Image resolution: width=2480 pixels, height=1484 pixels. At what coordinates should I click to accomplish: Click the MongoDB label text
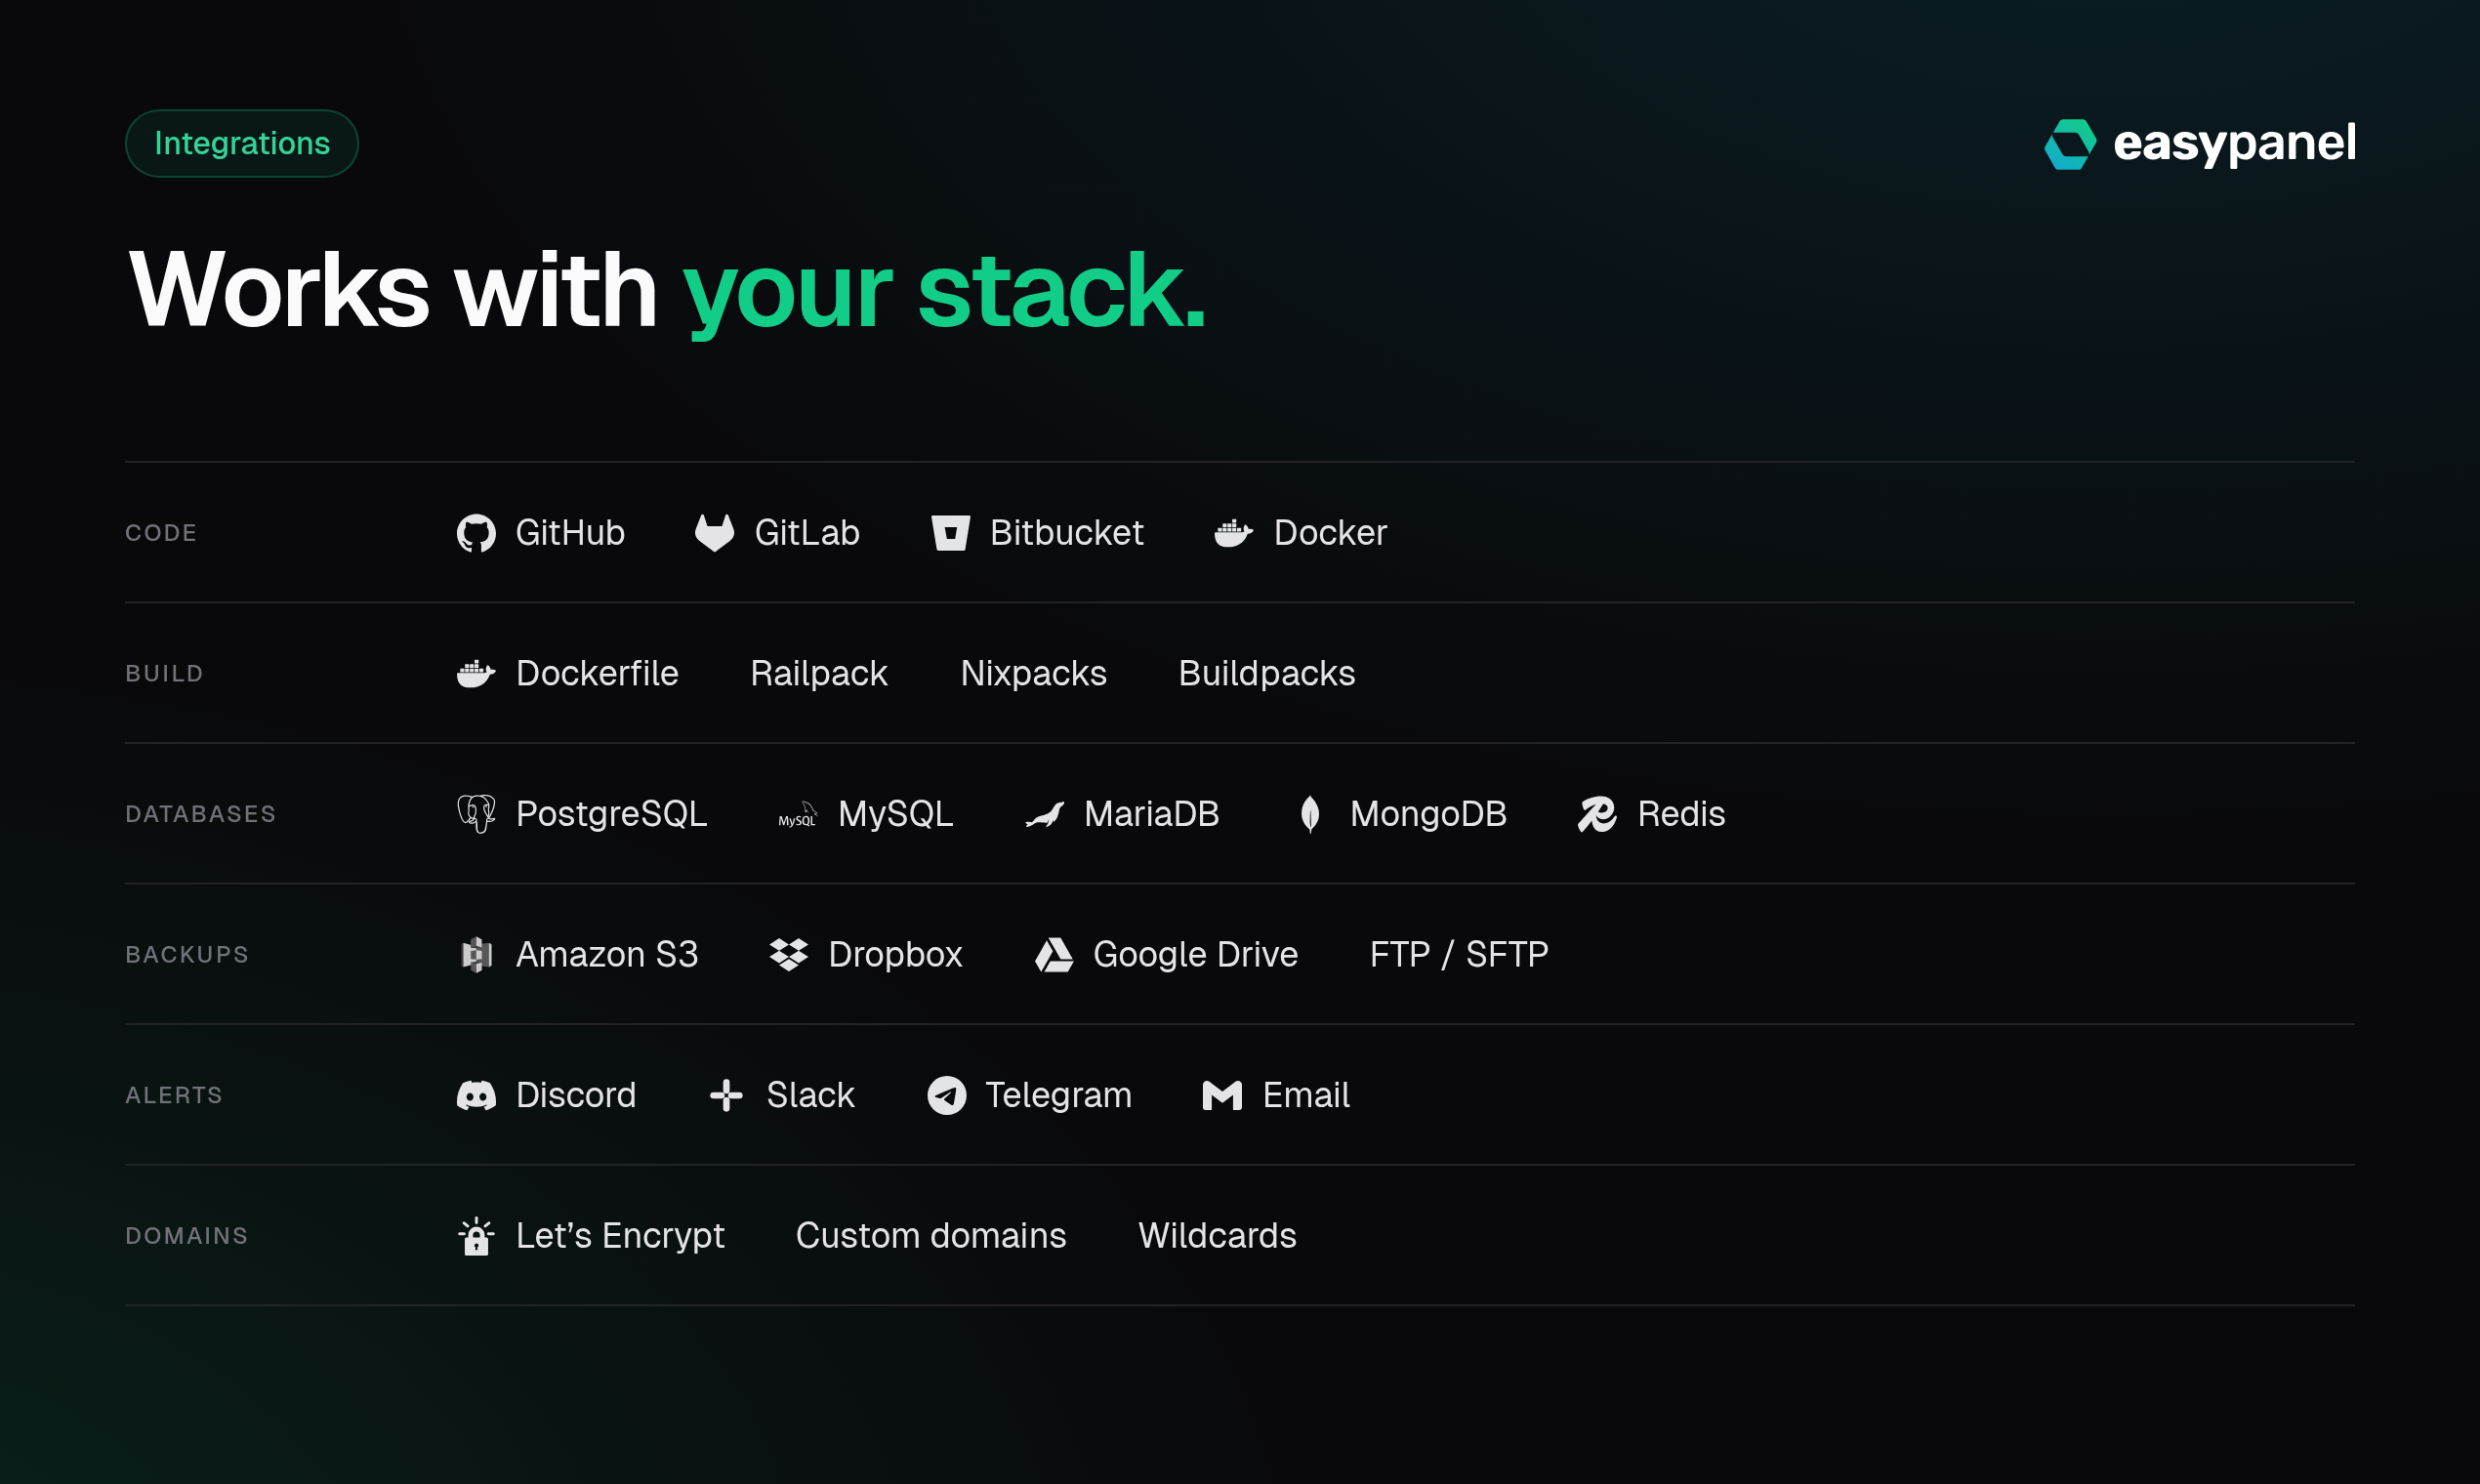(x=1428, y=814)
